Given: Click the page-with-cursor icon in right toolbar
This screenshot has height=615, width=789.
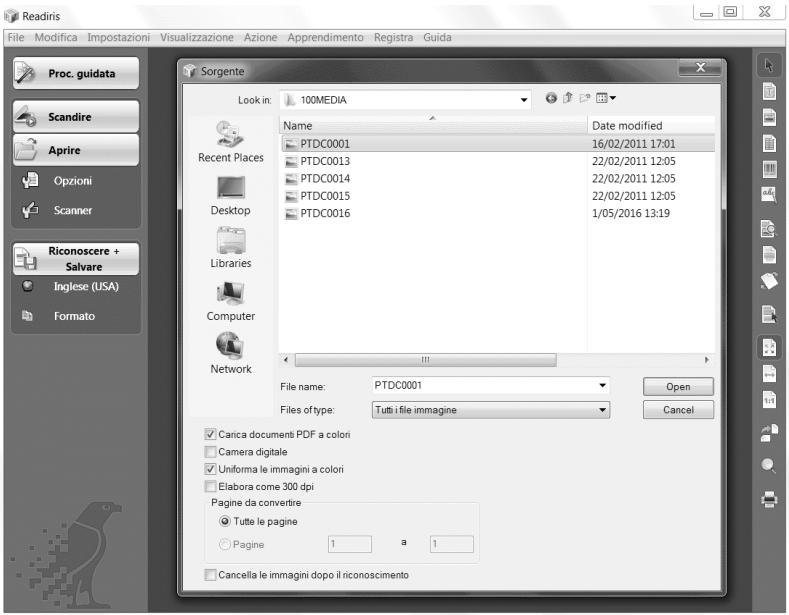Looking at the screenshot, I should [769, 314].
